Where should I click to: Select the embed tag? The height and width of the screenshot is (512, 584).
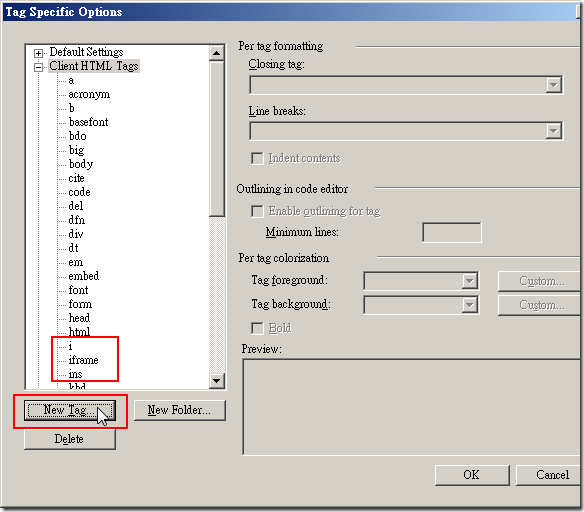pyautogui.click(x=84, y=276)
